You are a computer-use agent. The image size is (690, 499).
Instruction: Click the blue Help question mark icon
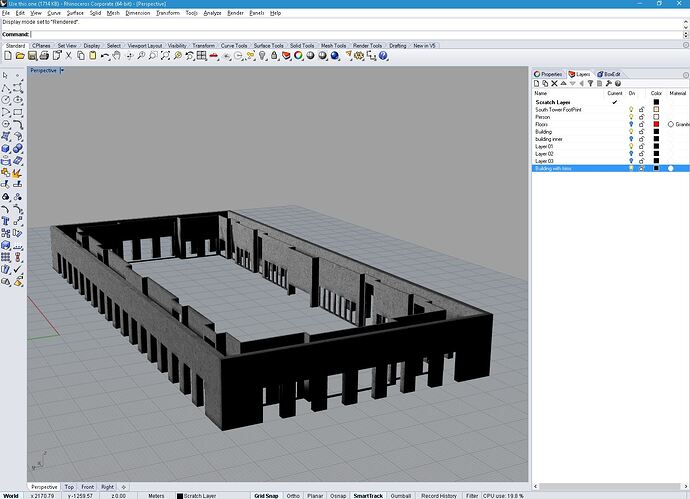tap(383, 56)
